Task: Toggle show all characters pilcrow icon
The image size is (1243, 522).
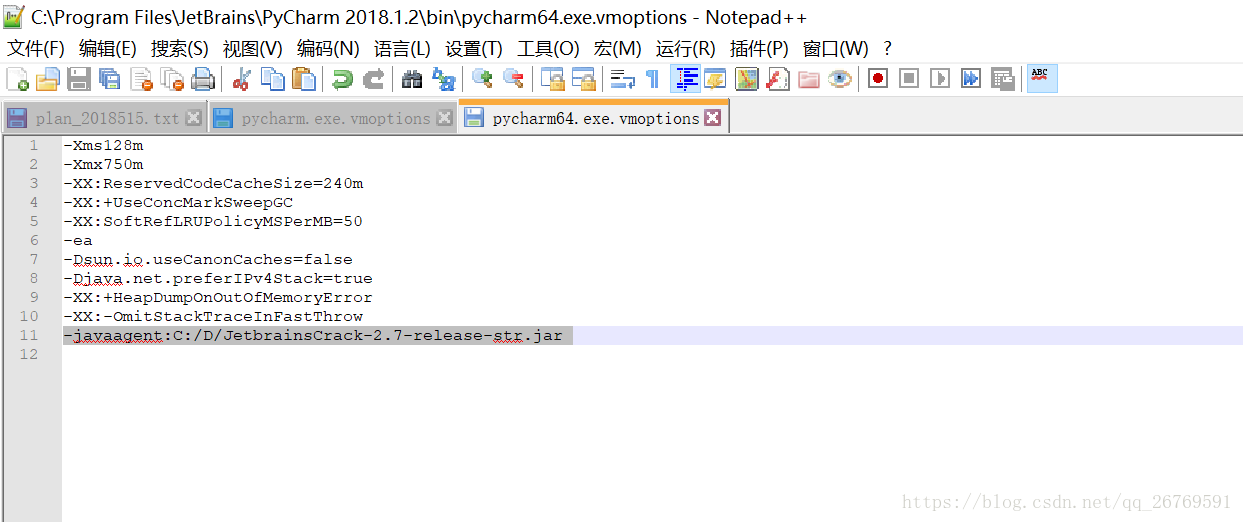Action: click(x=652, y=79)
